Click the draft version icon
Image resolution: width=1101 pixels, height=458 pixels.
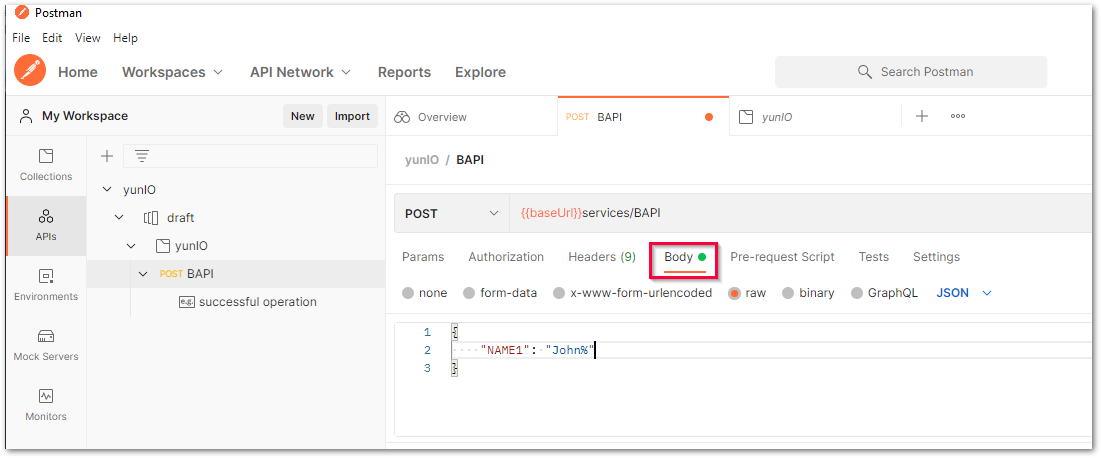point(151,218)
